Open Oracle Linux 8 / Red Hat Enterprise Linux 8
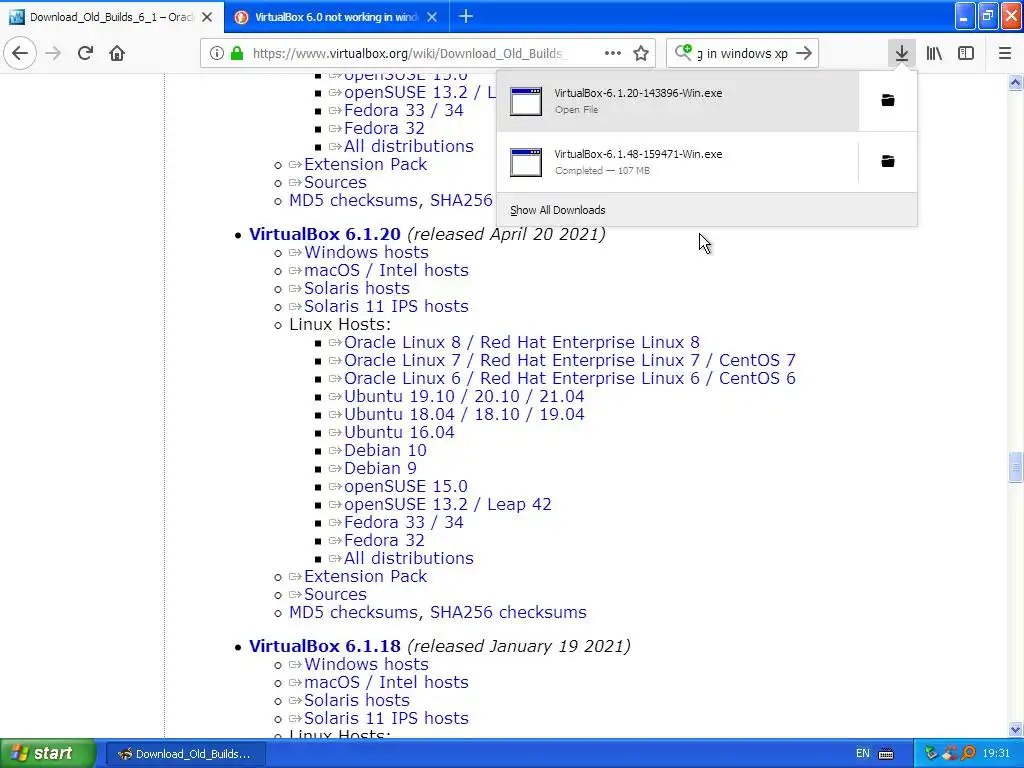This screenshot has width=1024, height=768. click(522, 342)
